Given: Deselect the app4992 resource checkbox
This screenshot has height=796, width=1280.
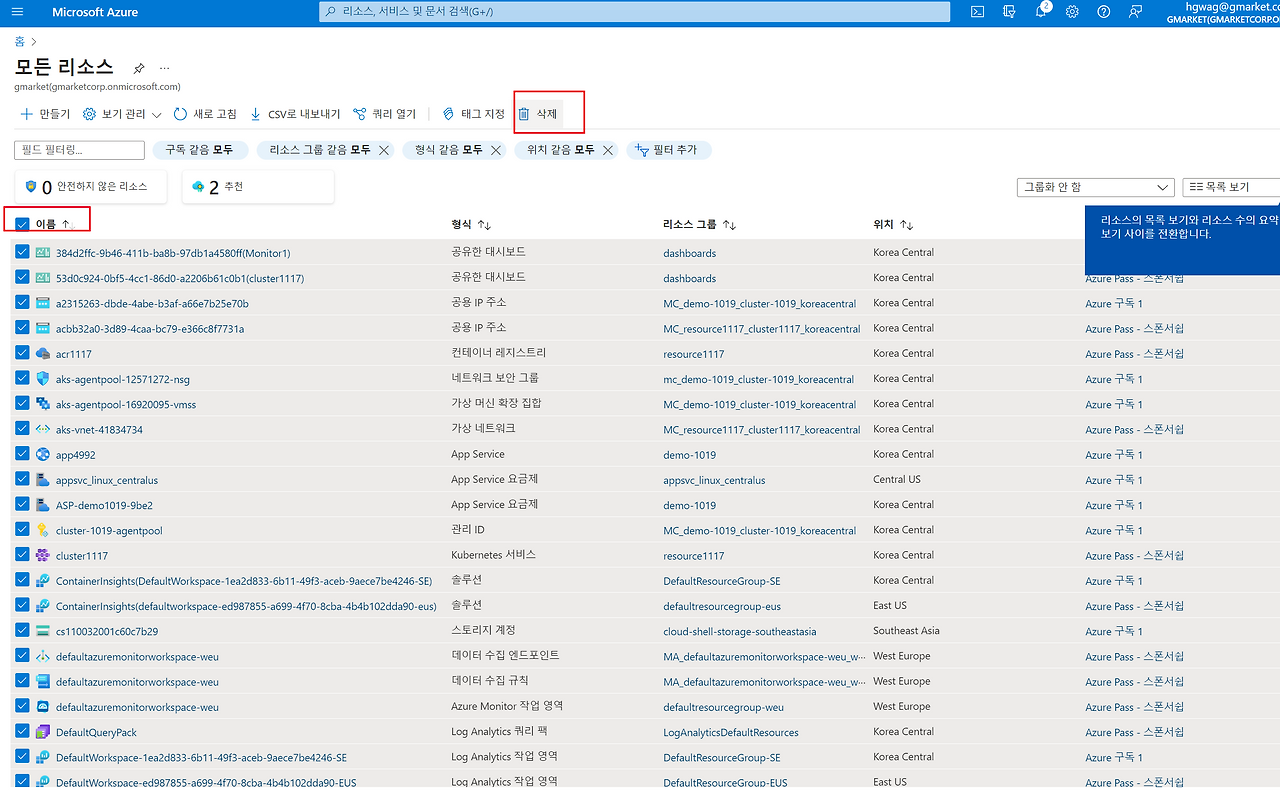Looking at the screenshot, I should click(22, 454).
